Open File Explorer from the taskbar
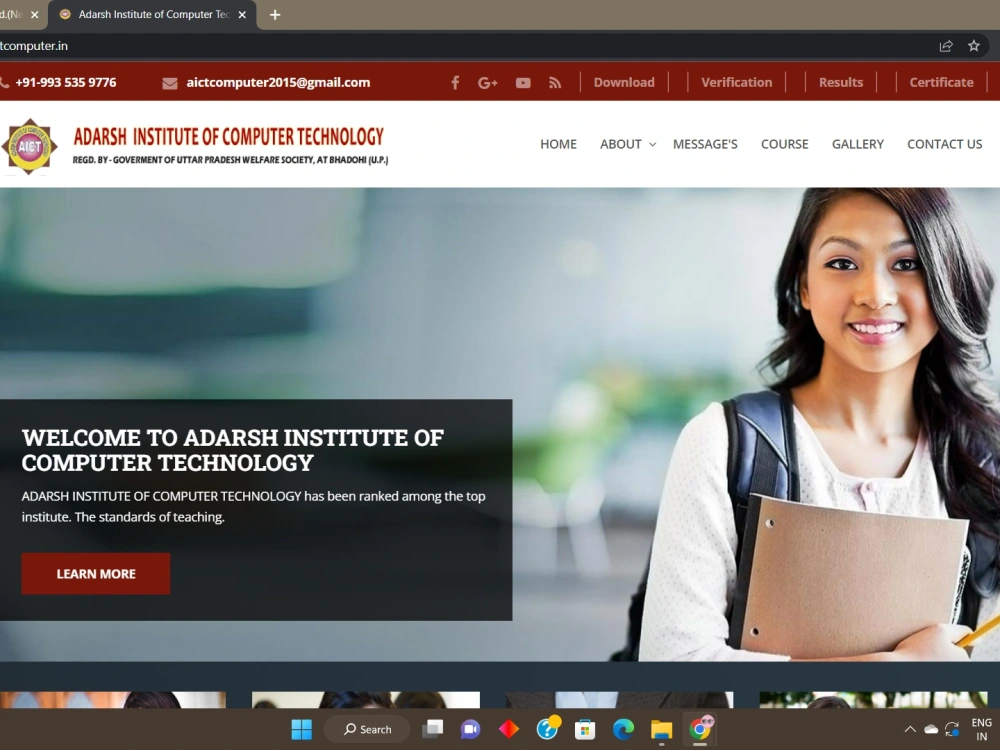Image resolution: width=1000 pixels, height=750 pixels. [661, 729]
